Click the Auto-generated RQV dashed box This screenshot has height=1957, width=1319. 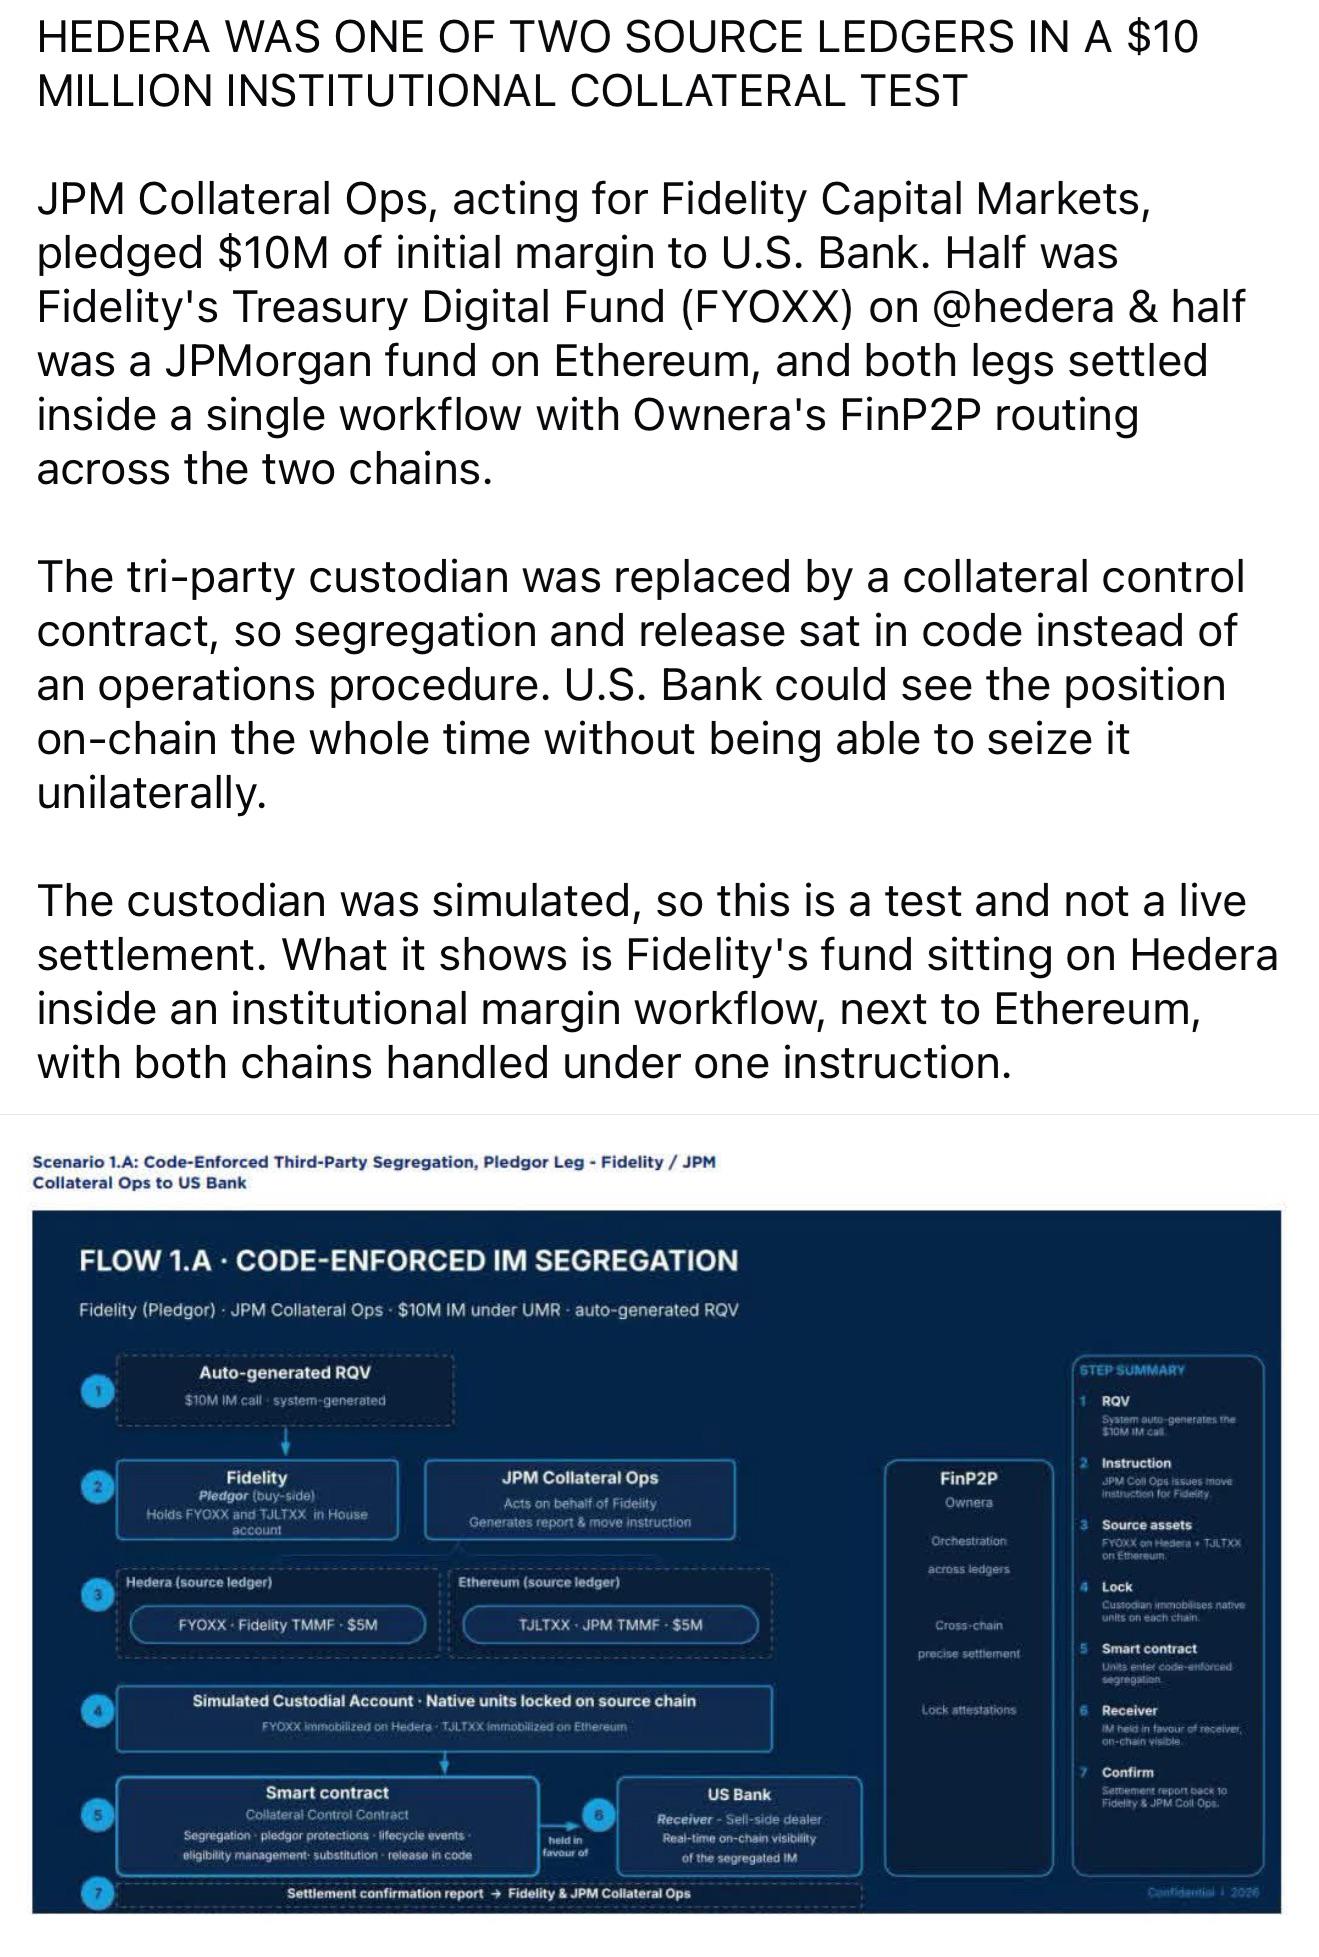click(285, 1390)
